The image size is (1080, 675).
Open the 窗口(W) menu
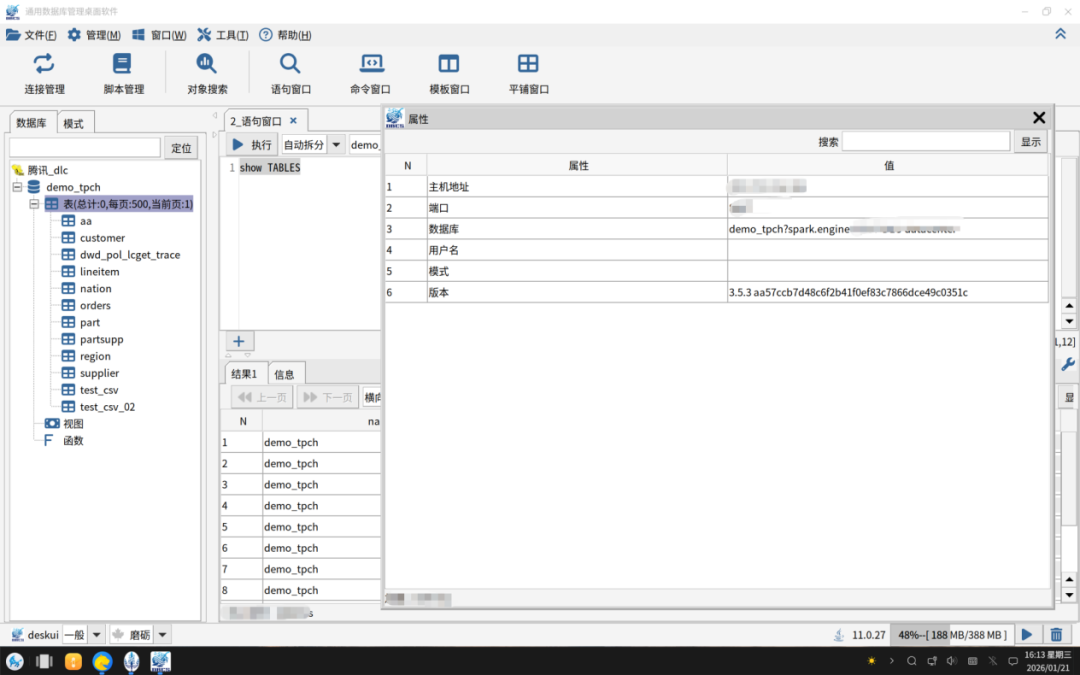159,34
